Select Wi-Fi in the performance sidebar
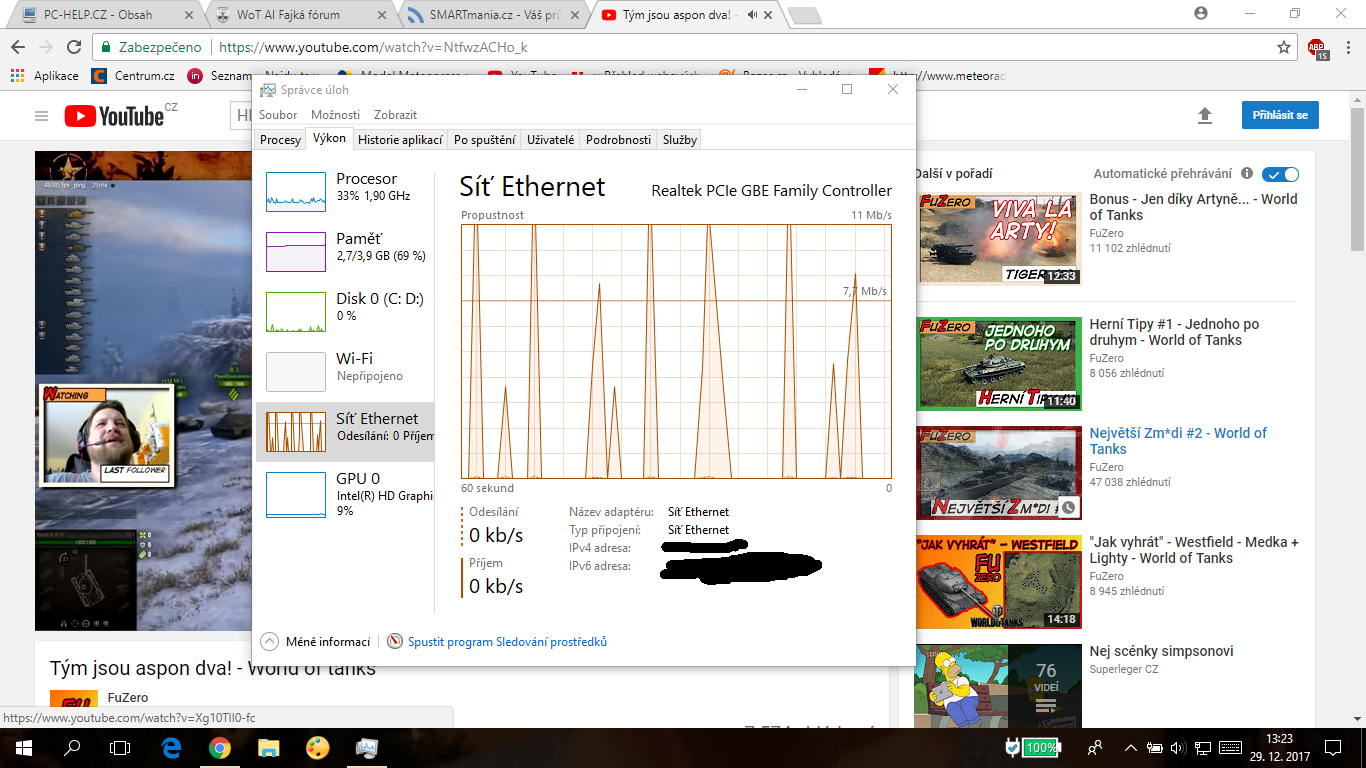 (345, 371)
